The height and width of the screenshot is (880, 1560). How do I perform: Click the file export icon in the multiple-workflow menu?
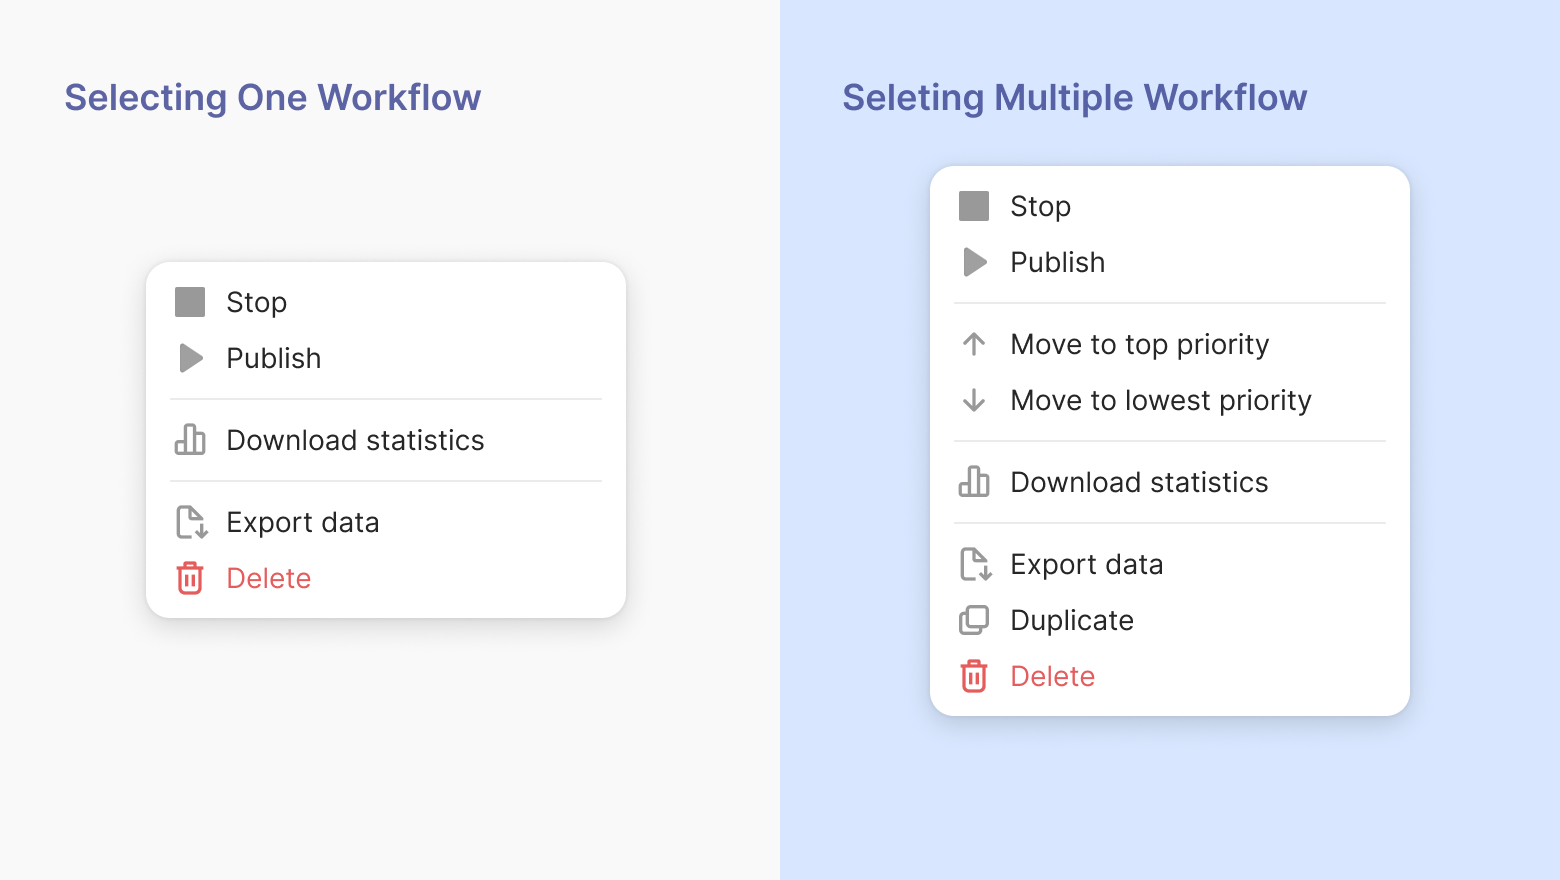tap(975, 564)
